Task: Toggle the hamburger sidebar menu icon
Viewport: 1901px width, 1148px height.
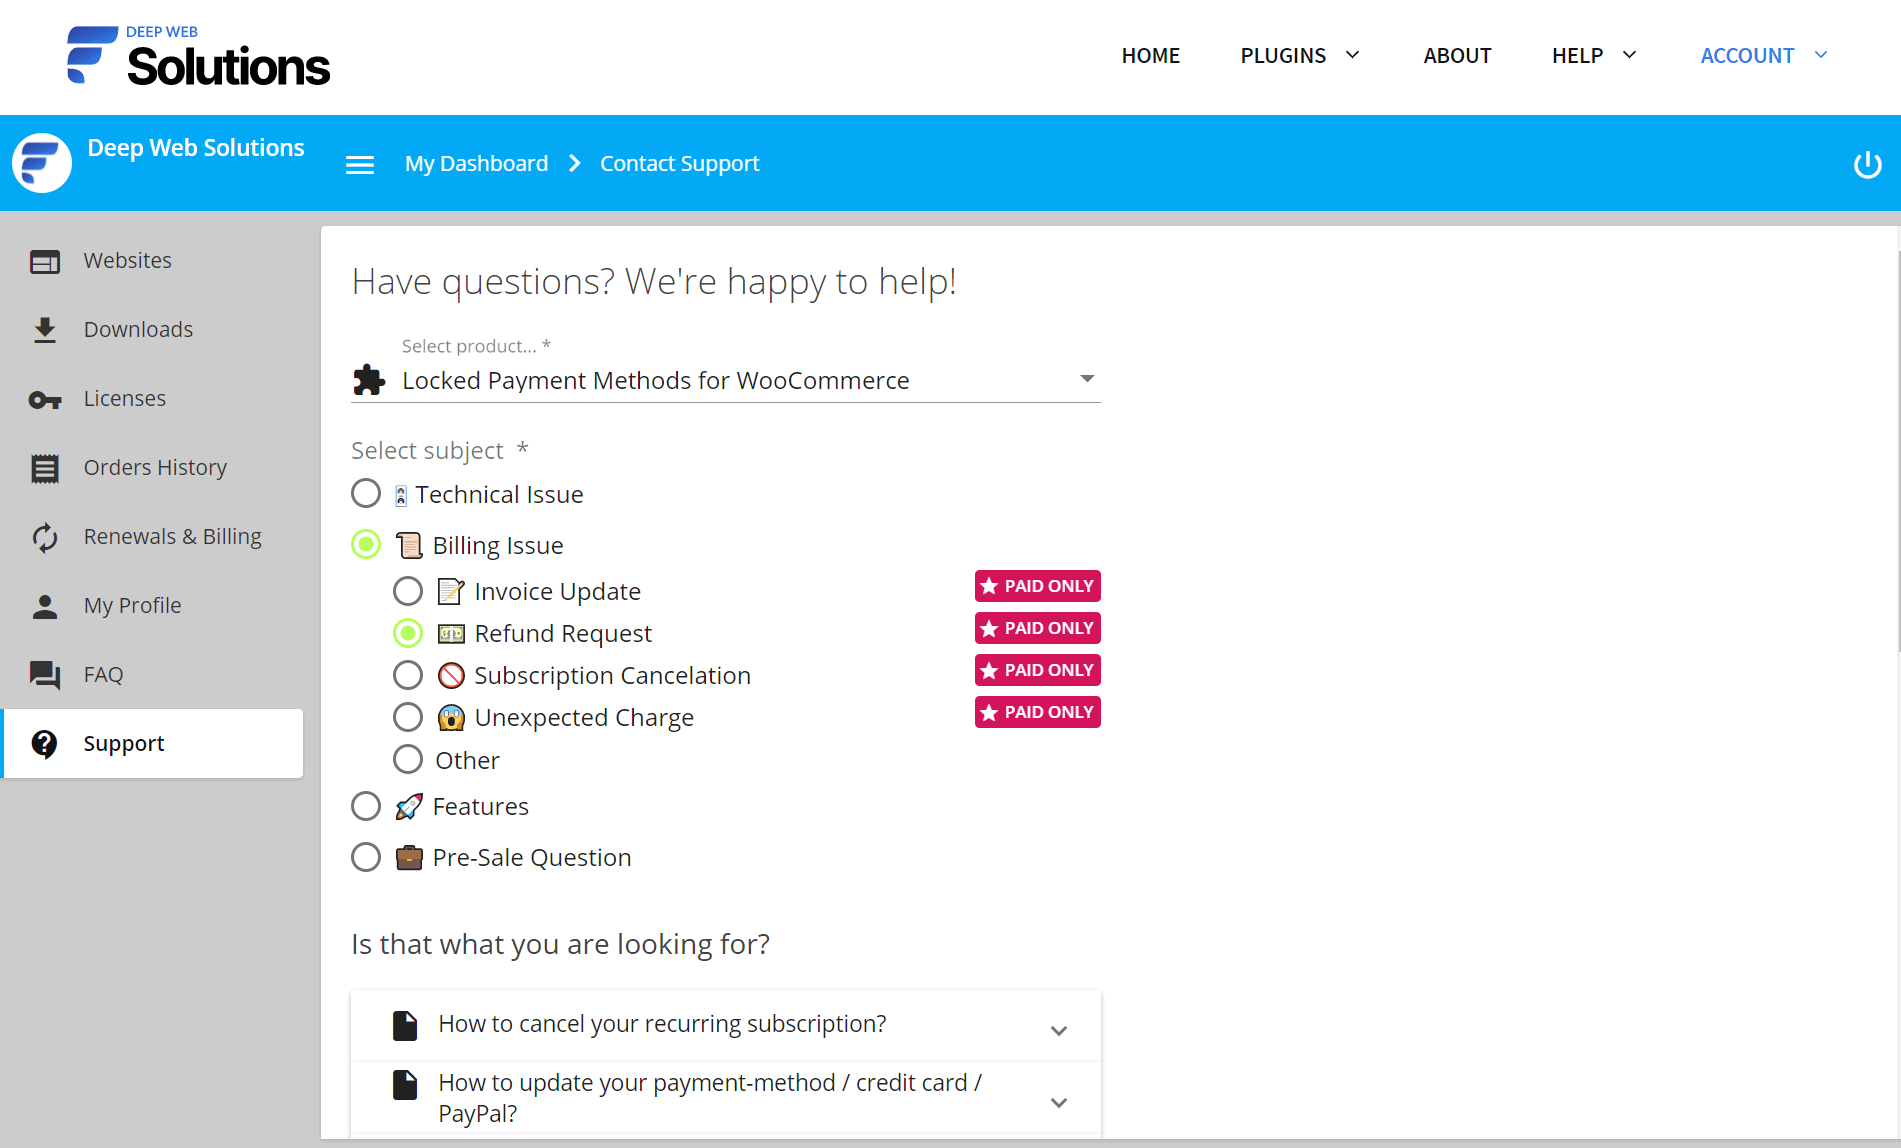Action: (359, 164)
